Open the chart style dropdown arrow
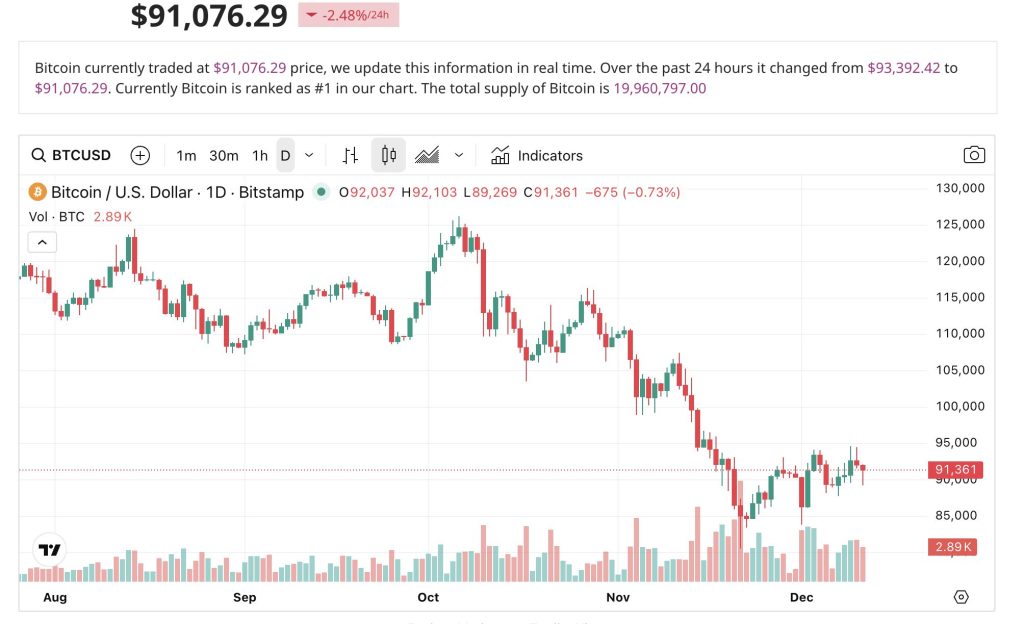Image resolution: width=1024 pixels, height=624 pixels. coord(459,155)
